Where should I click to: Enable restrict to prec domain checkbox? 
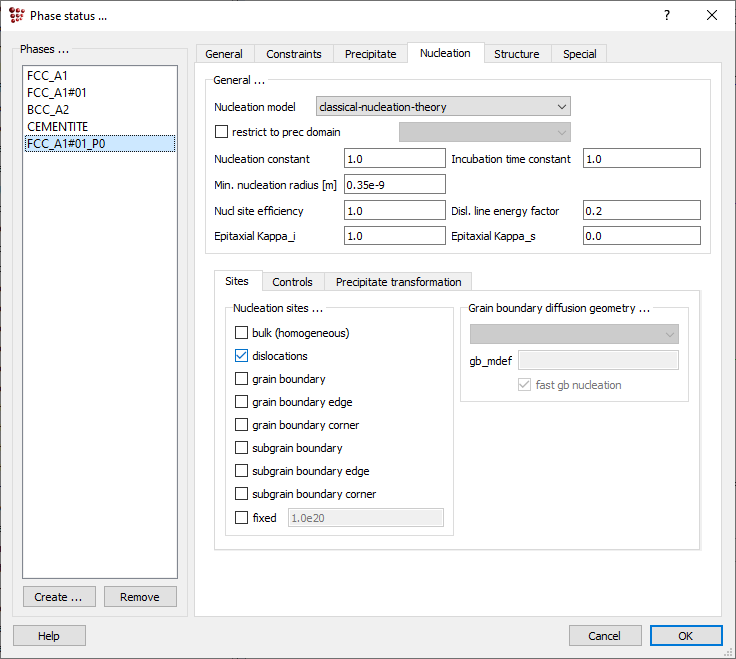(221, 132)
